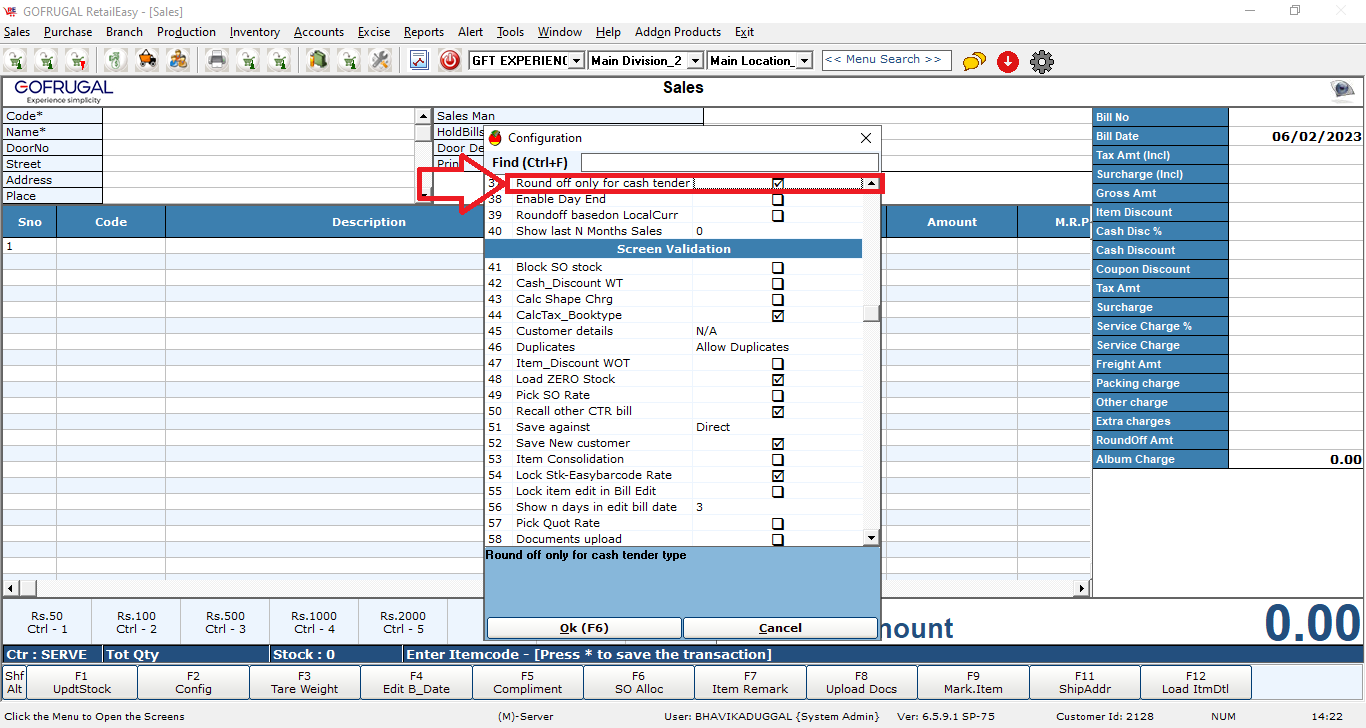Uncheck Round off only for cash tender
This screenshot has height=728, width=1366.
pyautogui.click(x=778, y=184)
